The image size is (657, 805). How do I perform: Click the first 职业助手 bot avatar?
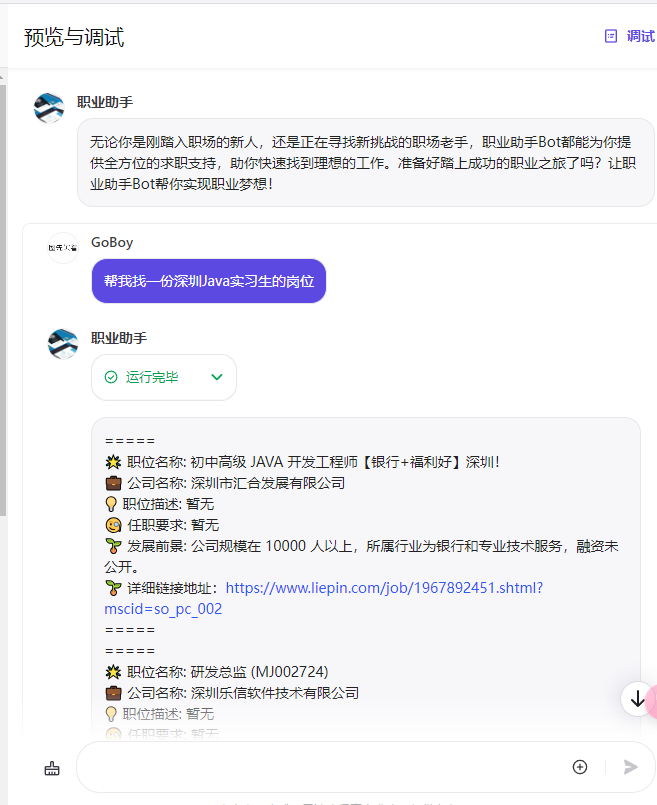(x=49, y=108)
